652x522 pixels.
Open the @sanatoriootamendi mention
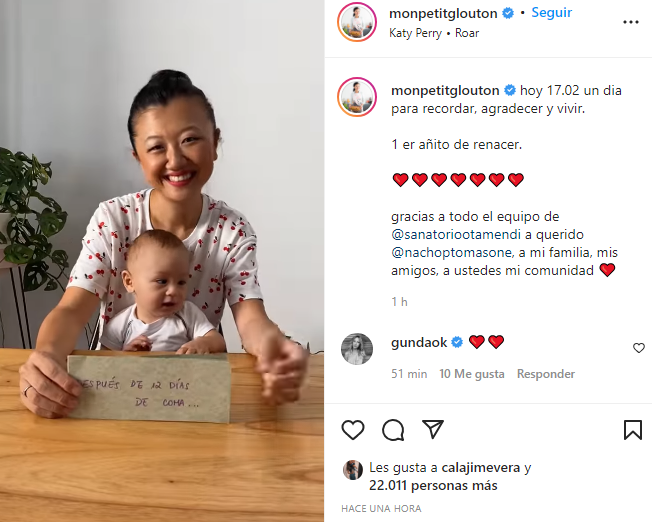point(456,235)
